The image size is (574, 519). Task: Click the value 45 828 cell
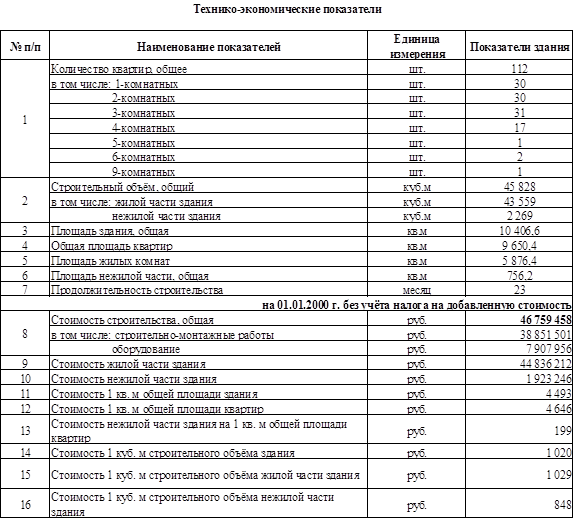pos(519,186)
